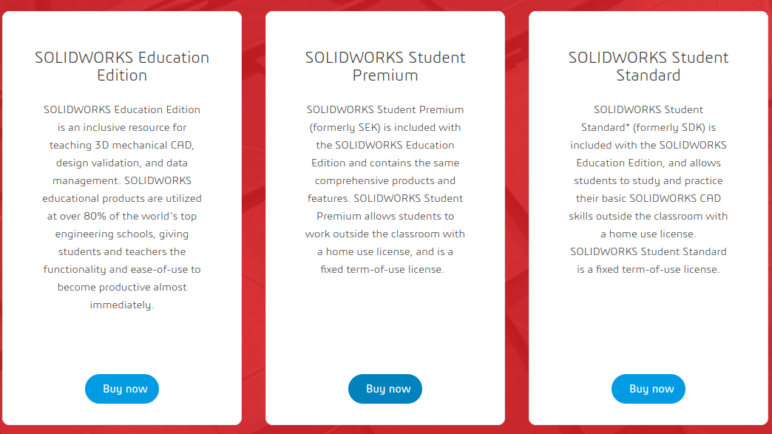Click "a home use license" in Student Standard card
The height and width of the screenshot is (434, 772).
click(x=648, y=234)
